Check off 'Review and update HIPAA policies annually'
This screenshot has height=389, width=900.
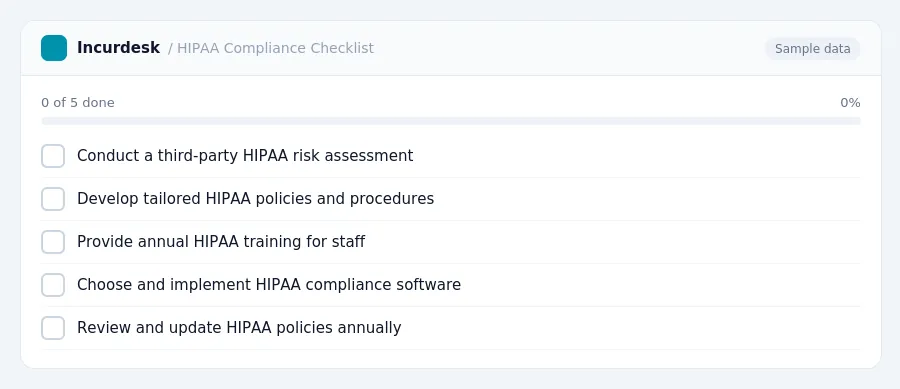click(53, 328)
